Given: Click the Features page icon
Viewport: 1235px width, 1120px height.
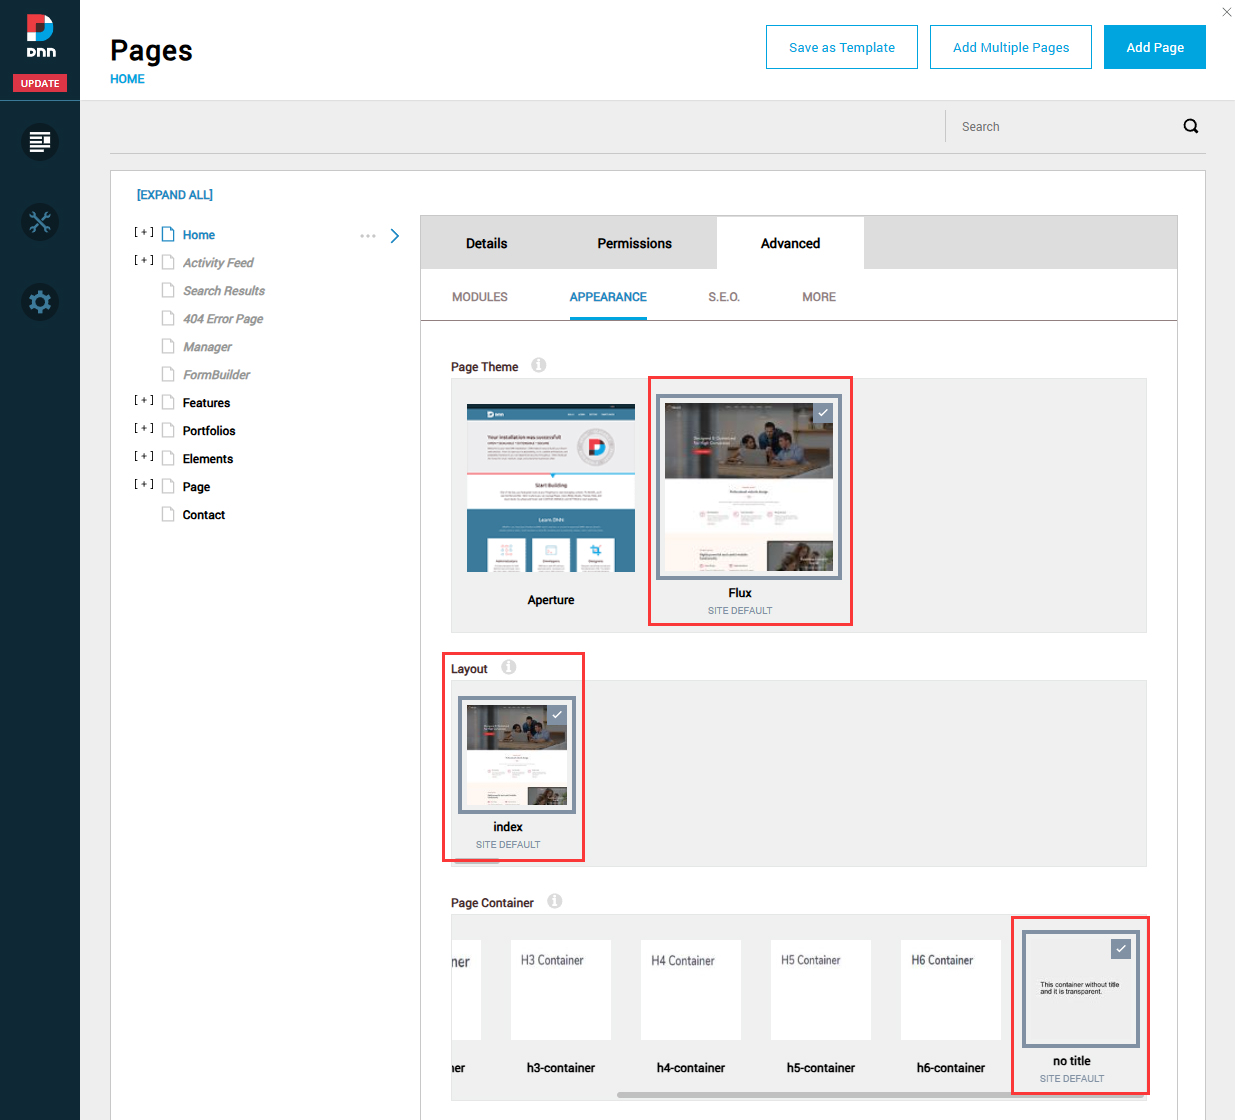Looking at the screenshot, I should (x=168, y=402).
